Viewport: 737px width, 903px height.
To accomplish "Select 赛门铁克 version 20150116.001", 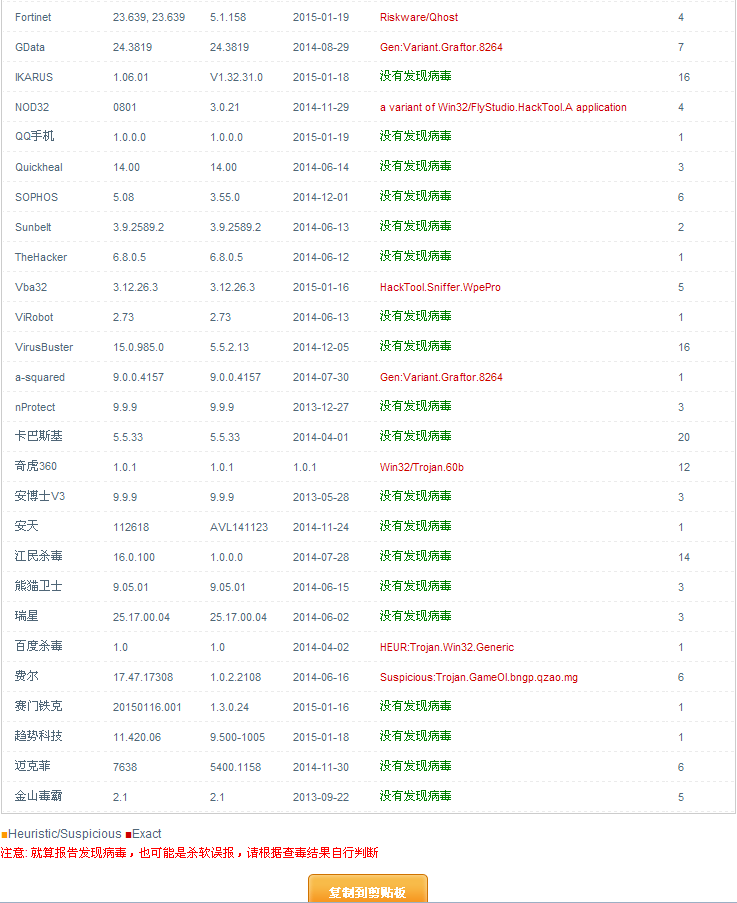I will pyautogui.click(x=147, y=707).
